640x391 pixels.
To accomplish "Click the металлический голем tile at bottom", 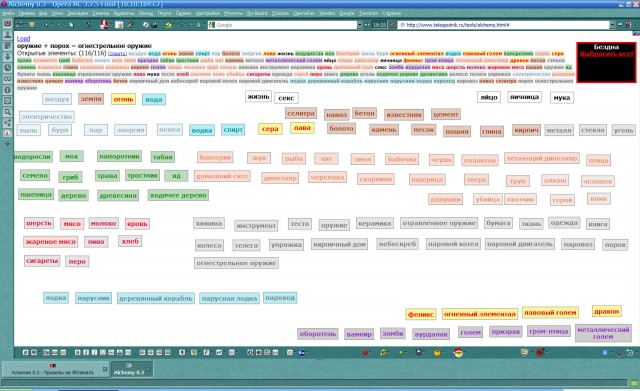I will [603, 333].
